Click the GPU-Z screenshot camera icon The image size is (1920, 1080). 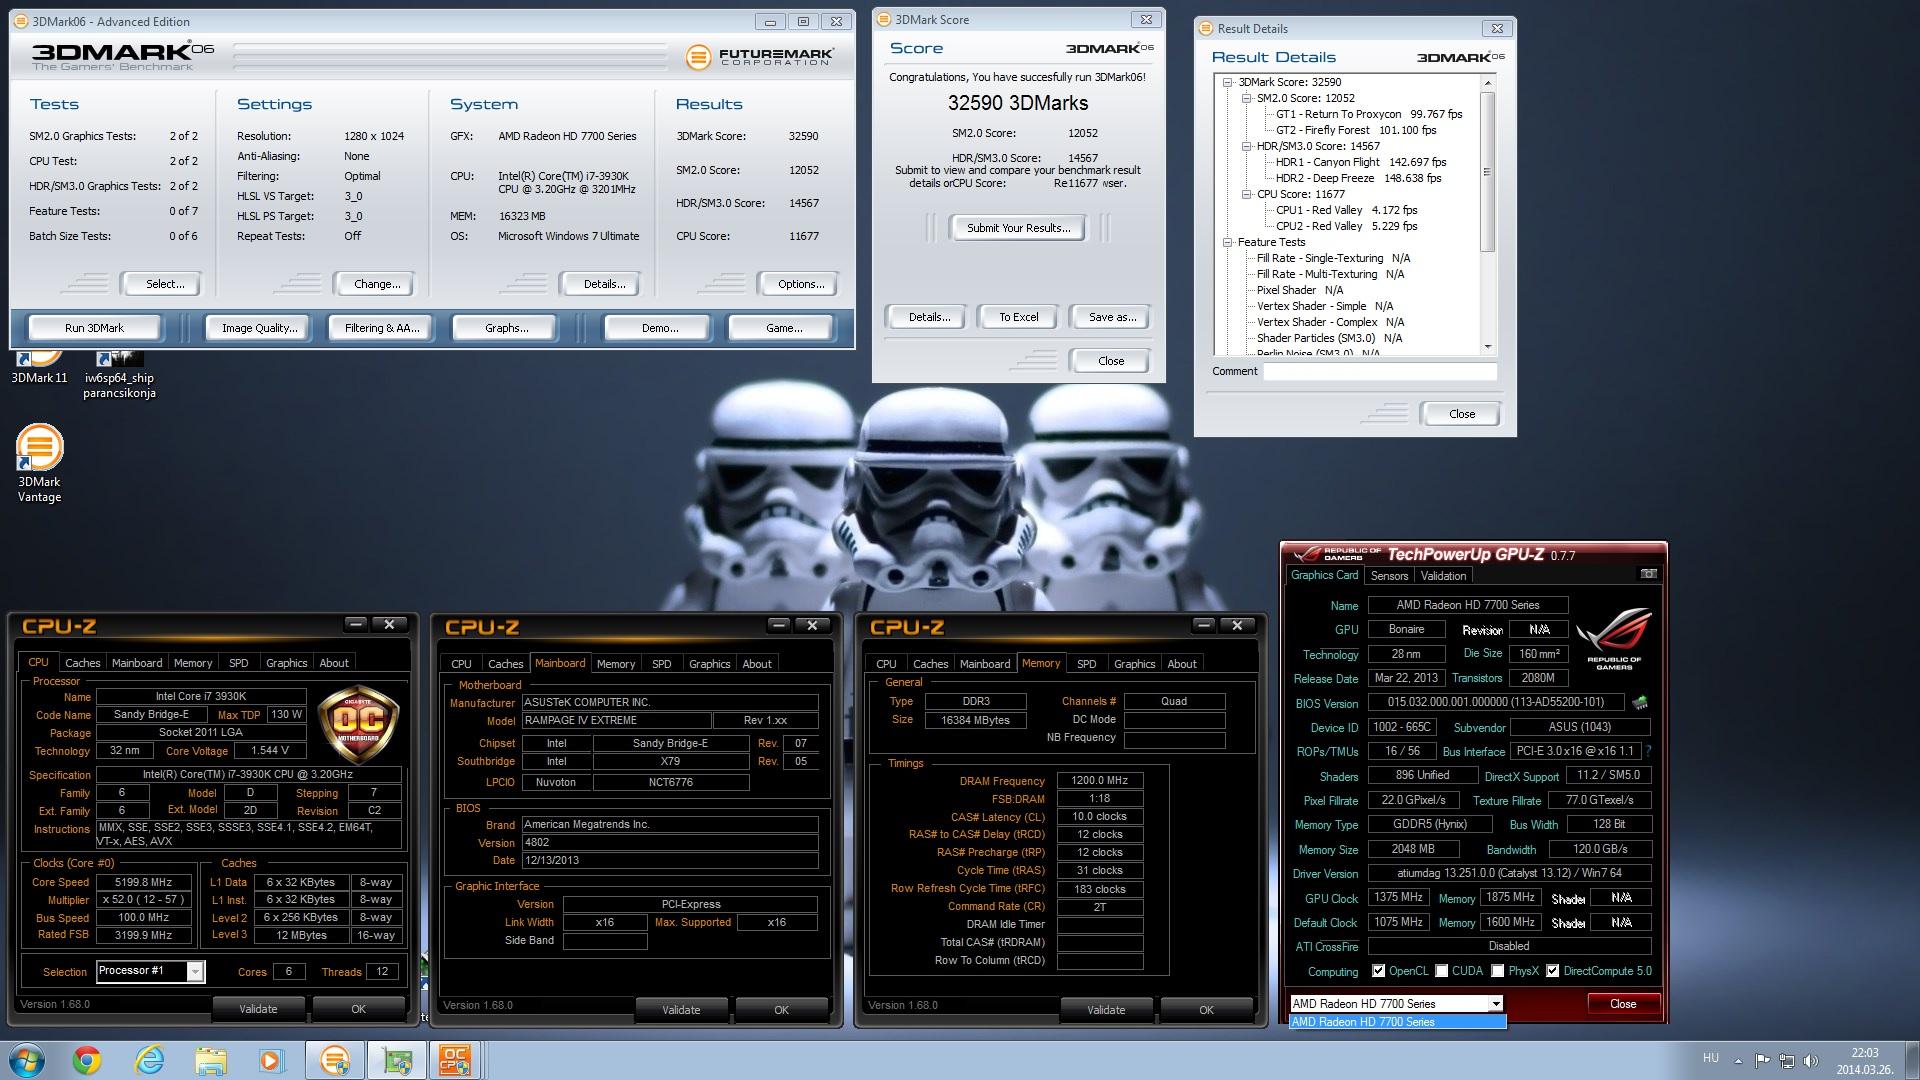pos(1649,574)
